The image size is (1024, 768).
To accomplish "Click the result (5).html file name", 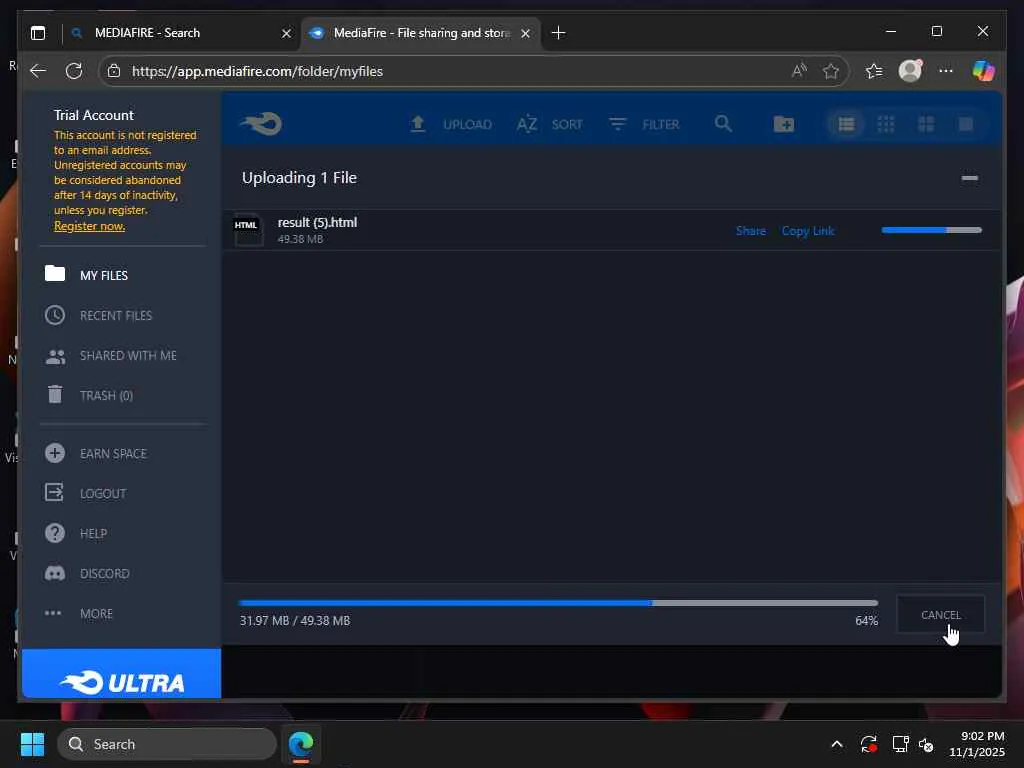I will click(317, 223).
